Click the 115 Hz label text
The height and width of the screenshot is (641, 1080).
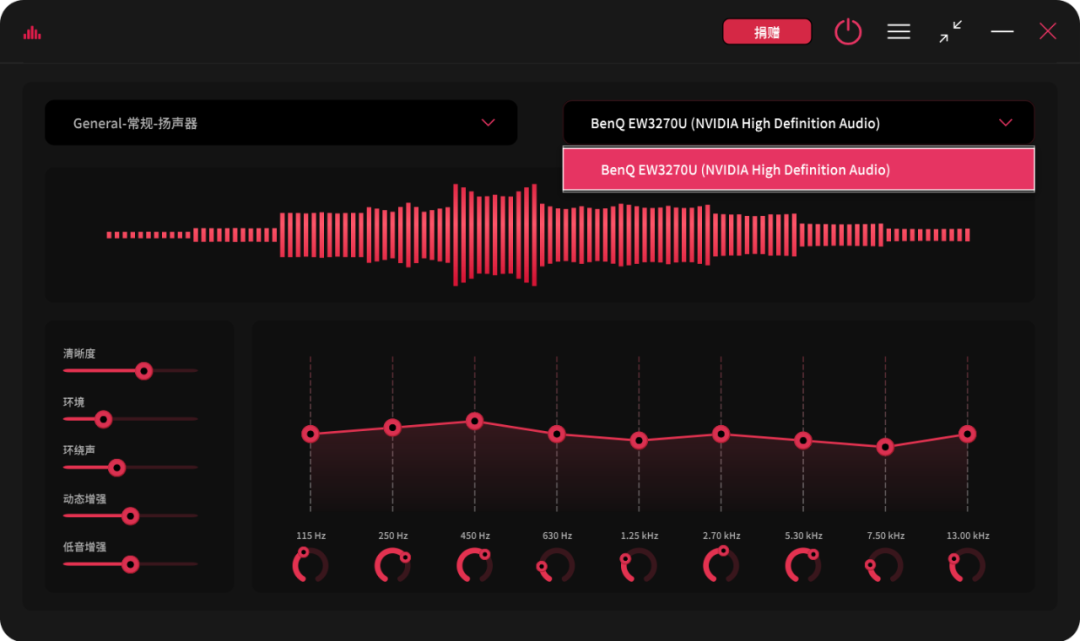point(311,536)
